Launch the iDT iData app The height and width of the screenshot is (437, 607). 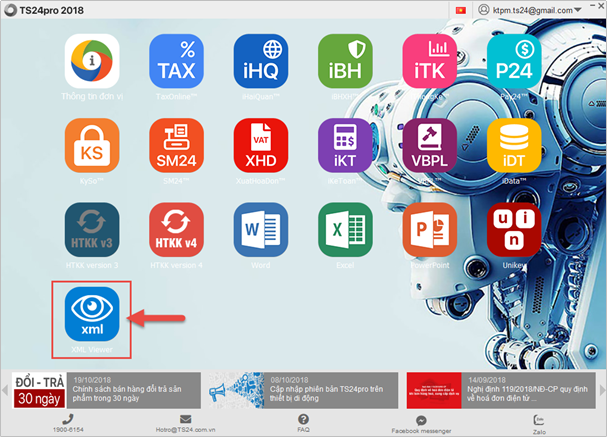pos(514,146)
